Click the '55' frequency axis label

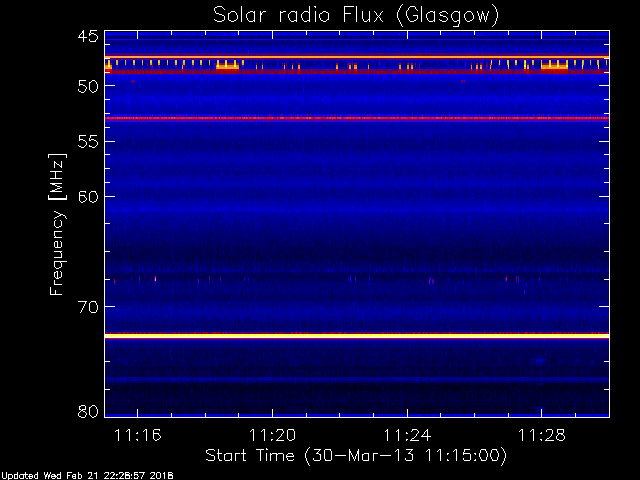(88, 142)
